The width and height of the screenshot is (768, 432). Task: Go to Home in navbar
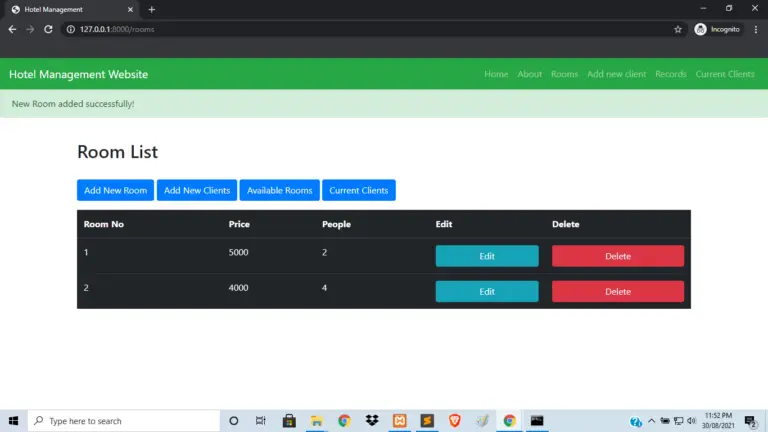tap(496, 74)
